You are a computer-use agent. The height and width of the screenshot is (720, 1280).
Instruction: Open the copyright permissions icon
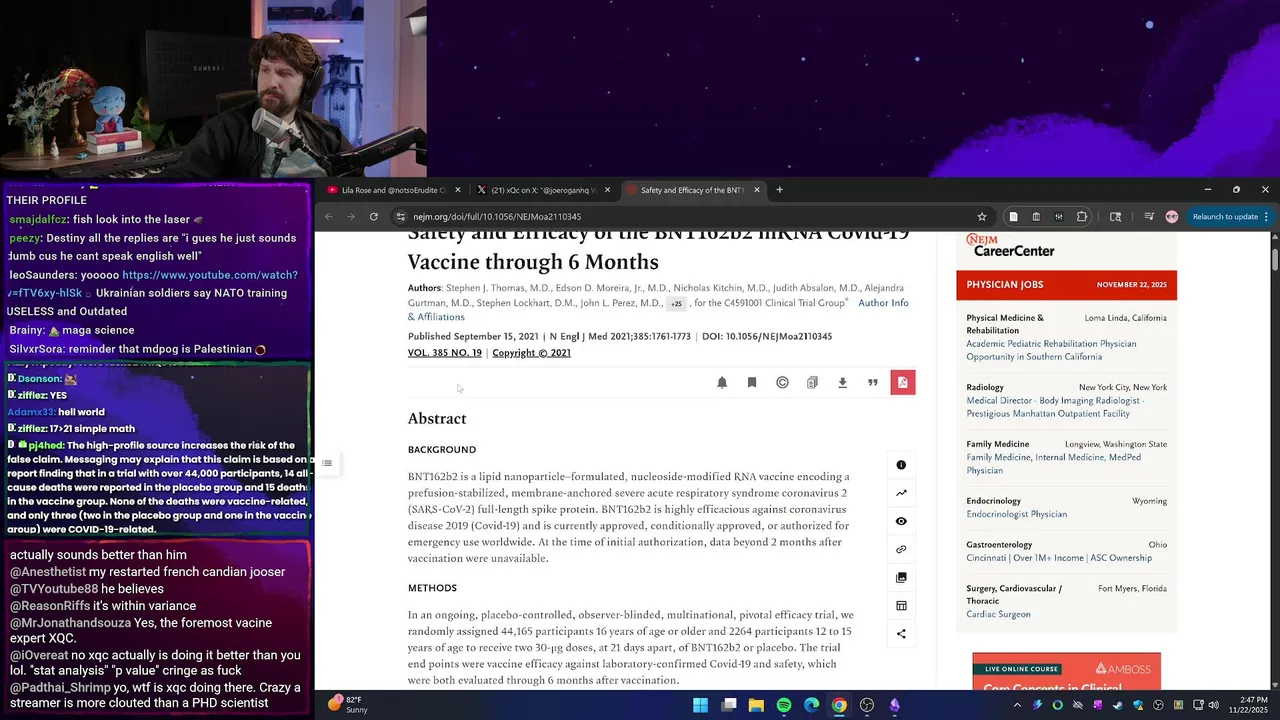click(782, 382)
